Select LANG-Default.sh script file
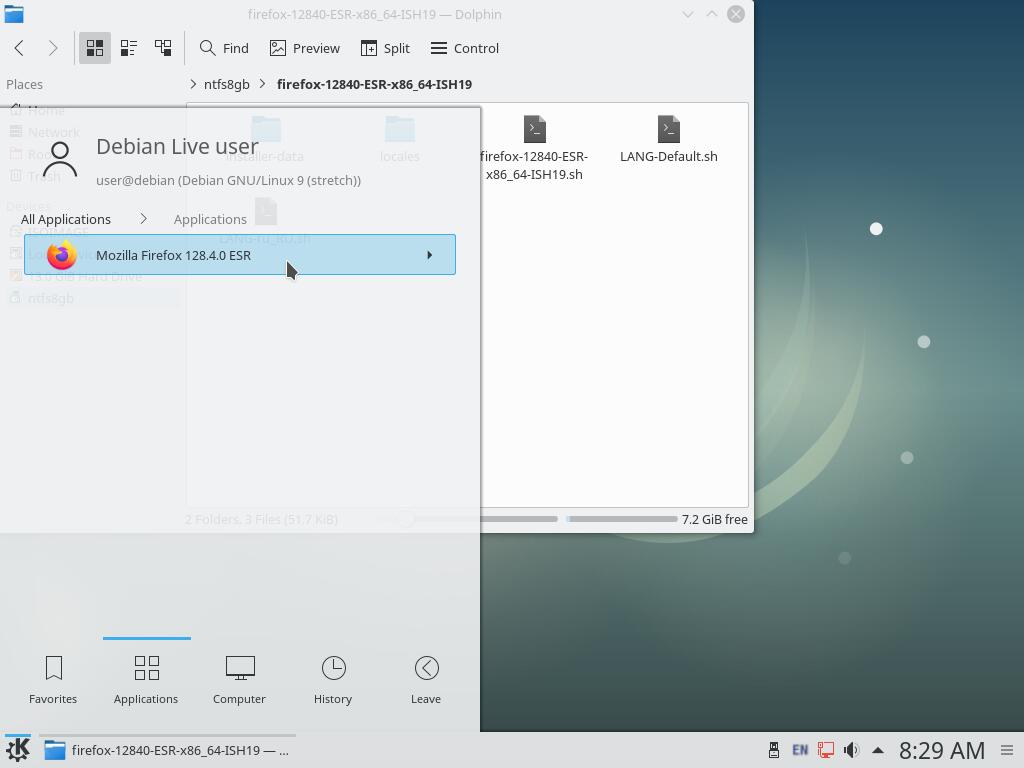Image resolution: width=1024 pixels, height=768 pixels. click(x=669, y=139)
